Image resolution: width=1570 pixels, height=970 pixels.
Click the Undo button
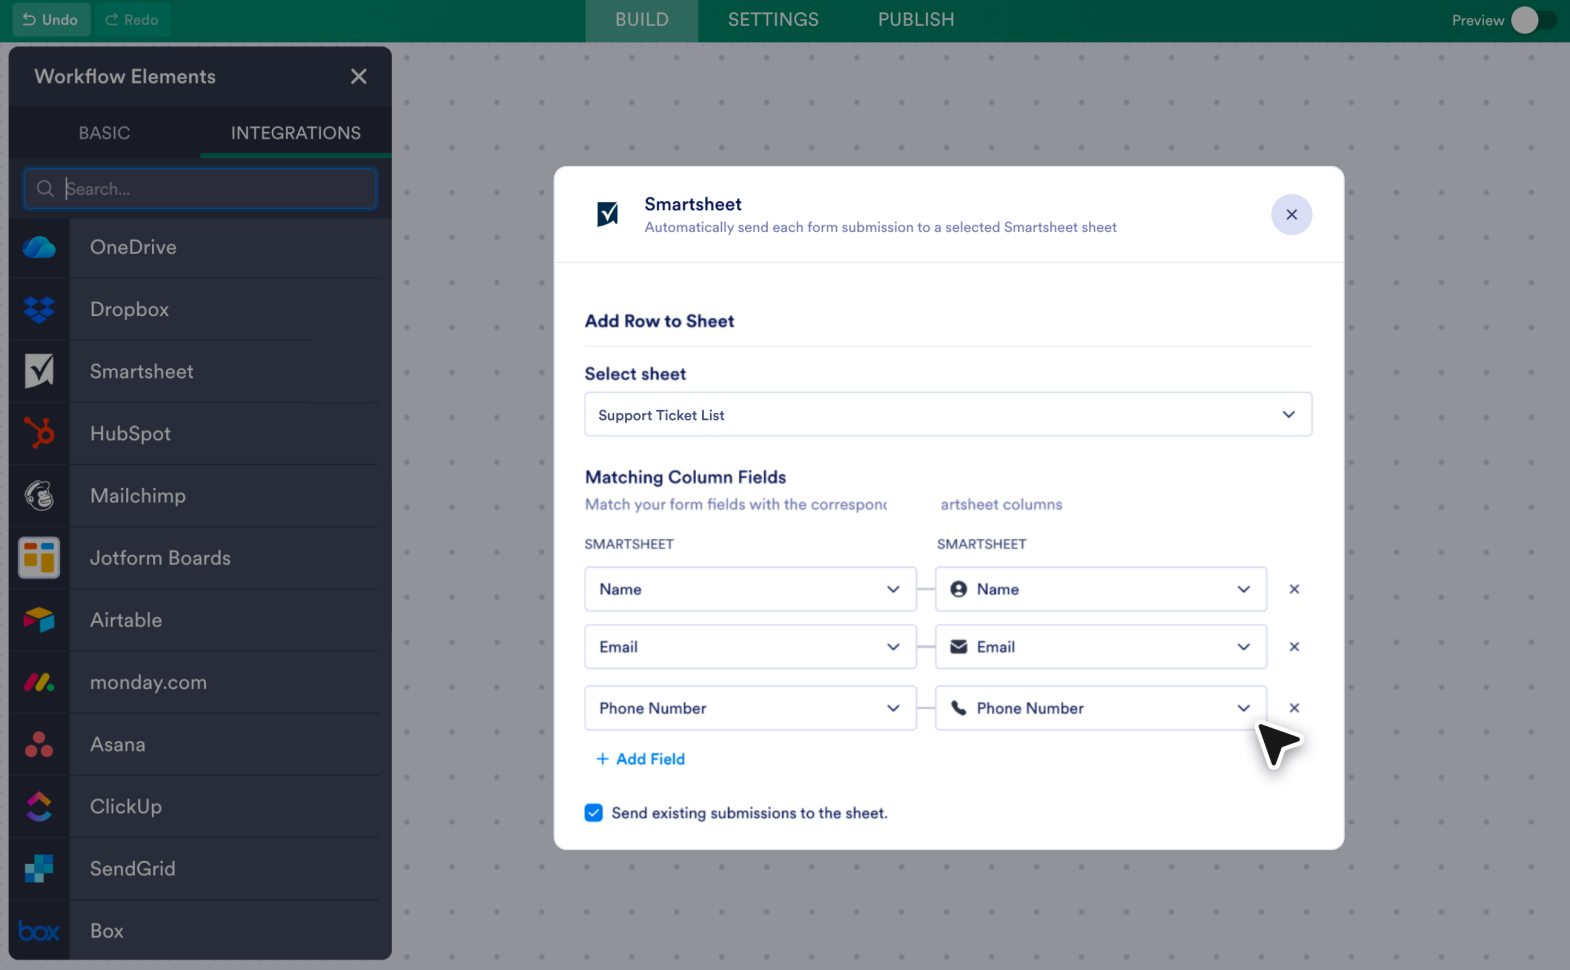(x=51, y=20)
